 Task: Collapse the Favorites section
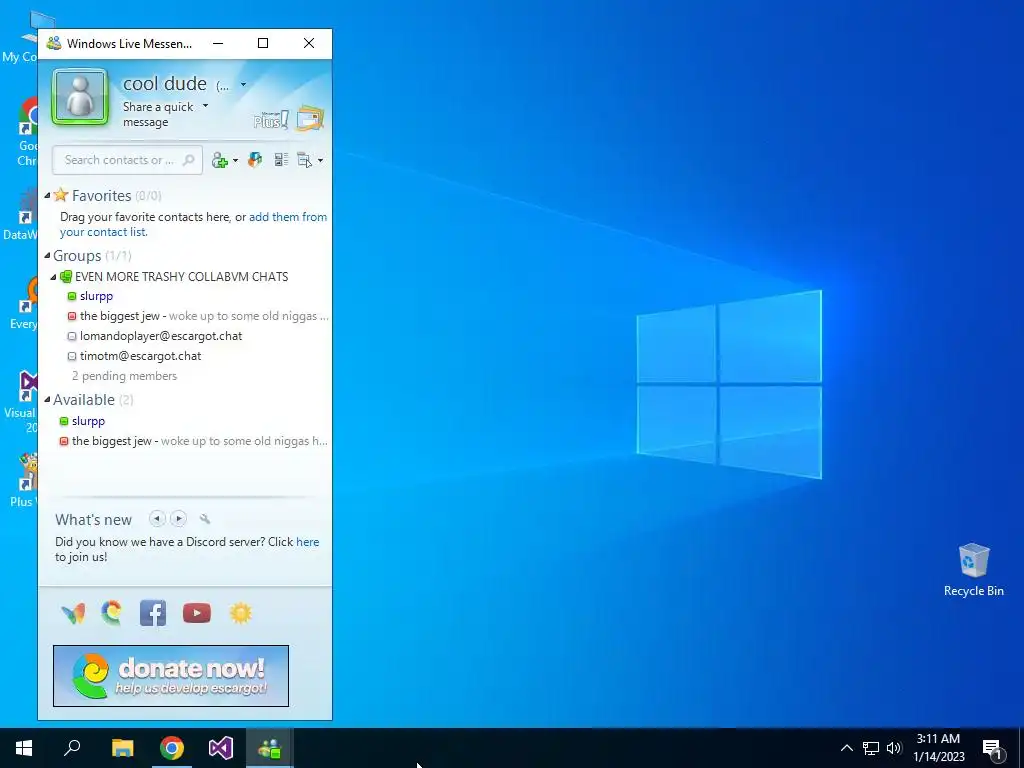pos(47,195)
